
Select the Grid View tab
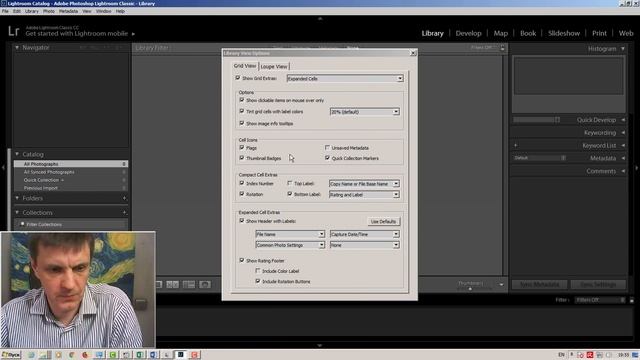point(245,66)
